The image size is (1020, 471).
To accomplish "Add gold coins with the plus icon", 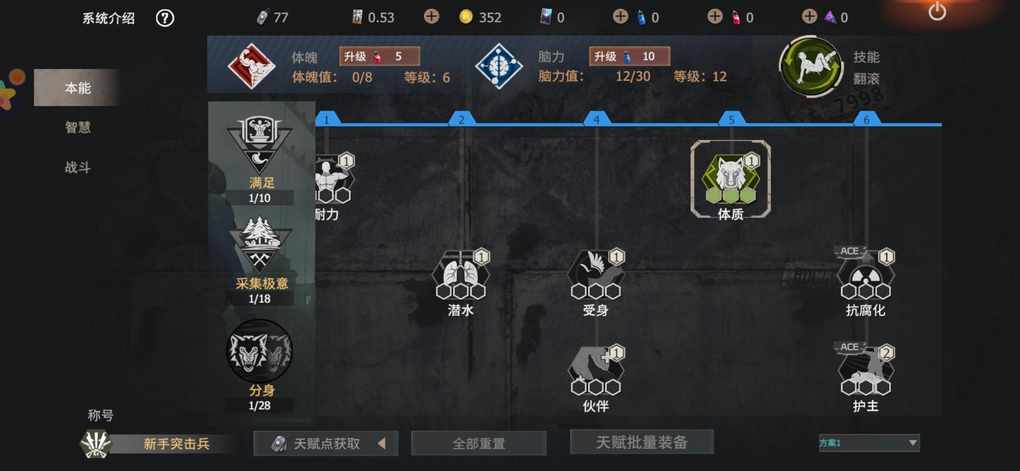I will (x=431, y=17).
